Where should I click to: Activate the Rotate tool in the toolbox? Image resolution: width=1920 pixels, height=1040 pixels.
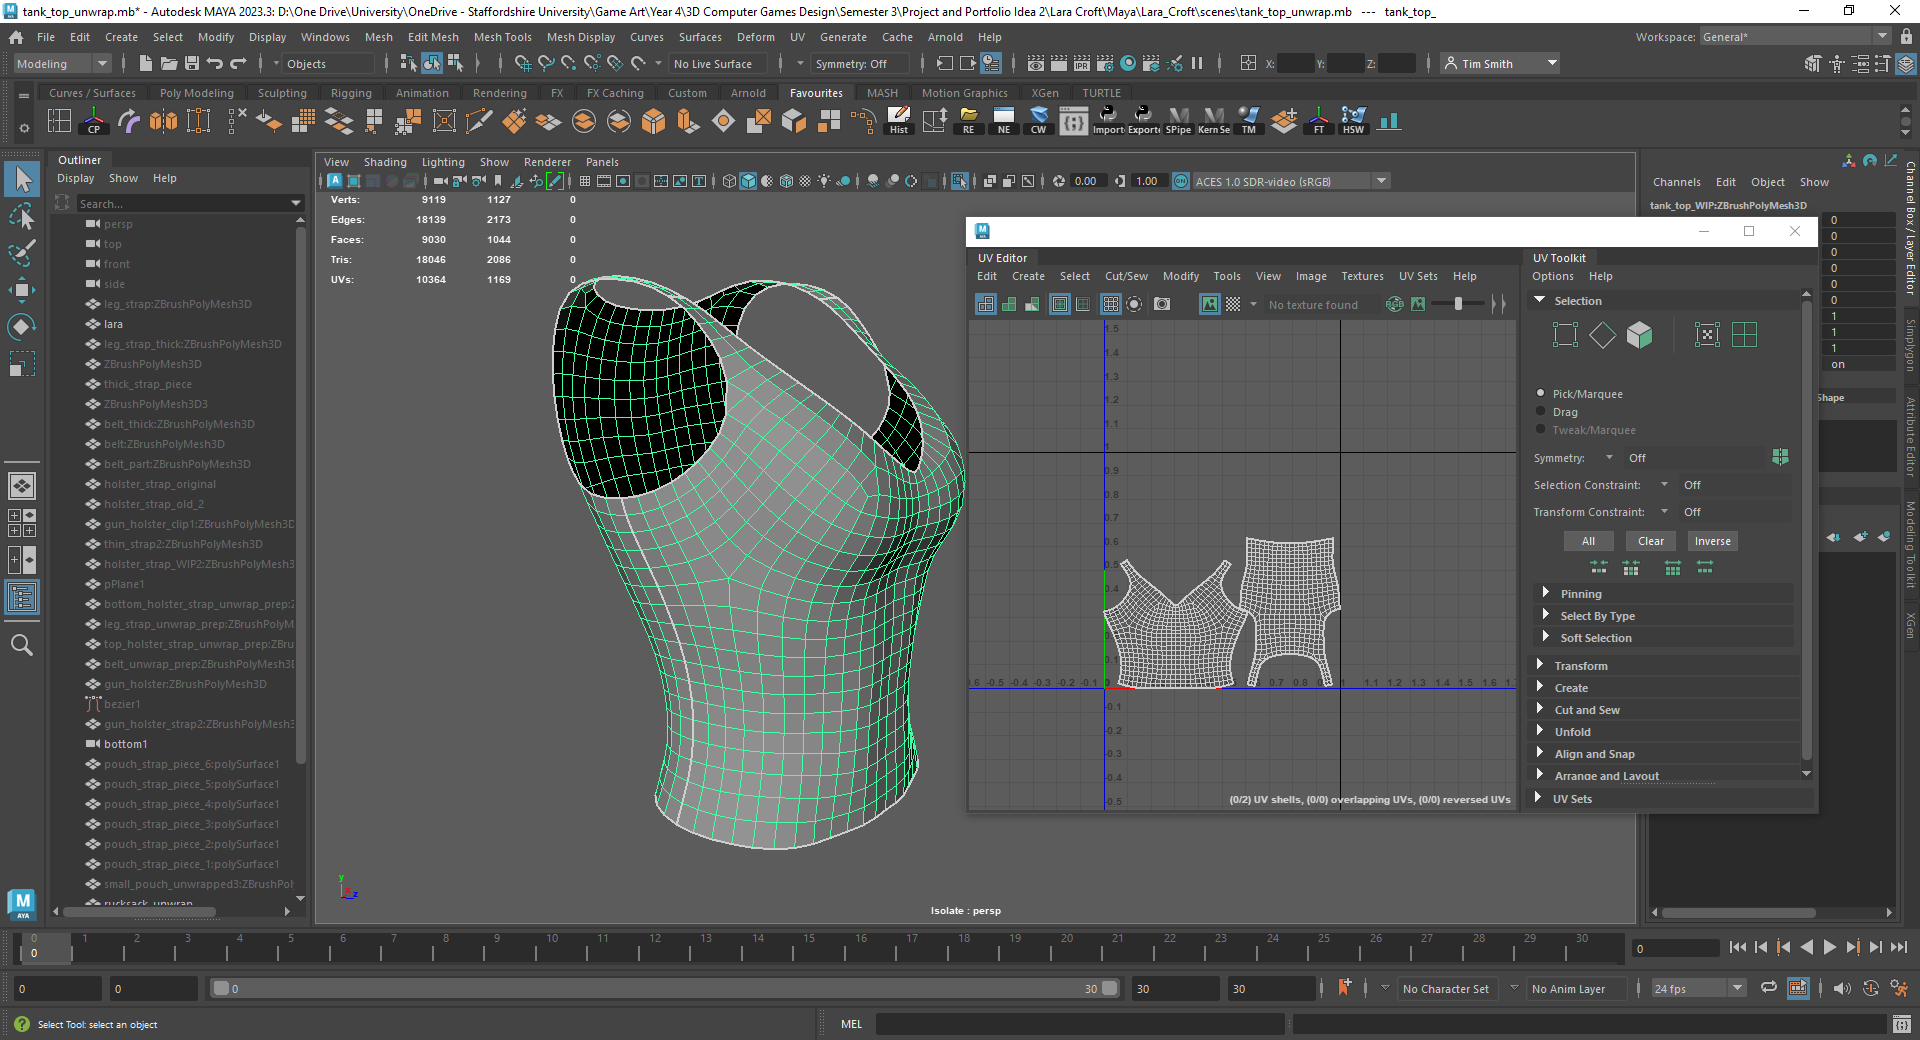pos(22,326)
